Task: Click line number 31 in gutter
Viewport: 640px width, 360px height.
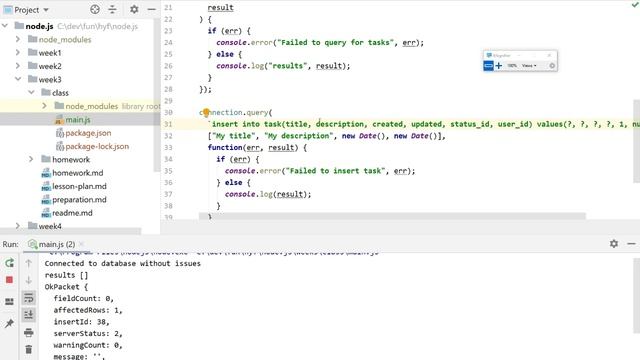Action: pyautogui.click(x=168, y=124)
